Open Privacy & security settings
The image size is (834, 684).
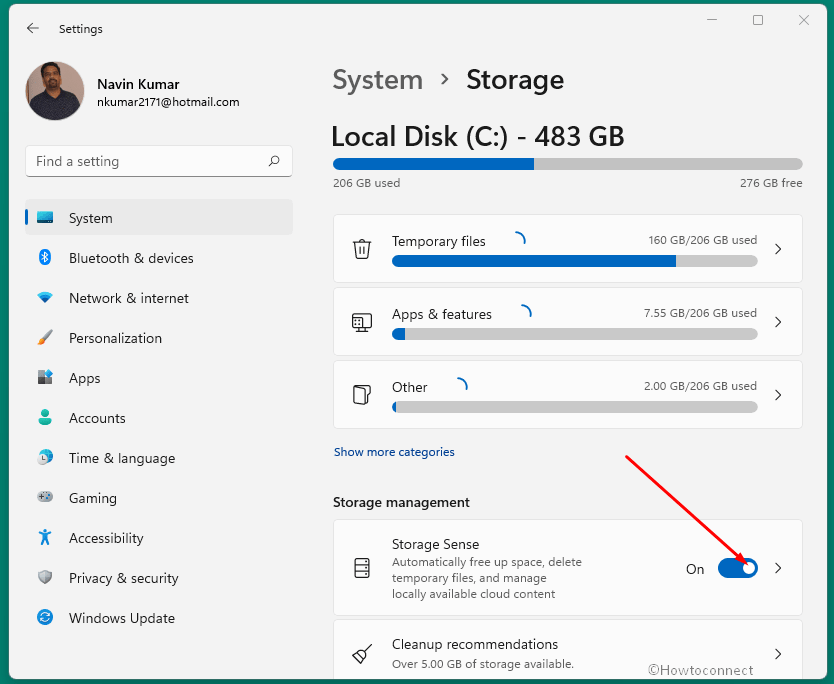tap(159, 578)
